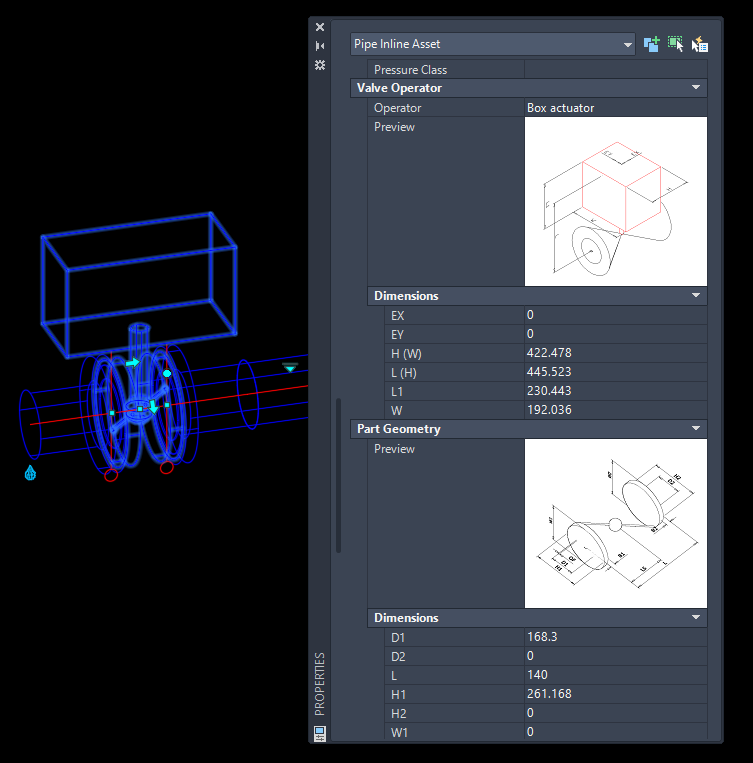Toggle PICKADD variable value icon
The image size is (753, 763).
[x=651, y=44]
